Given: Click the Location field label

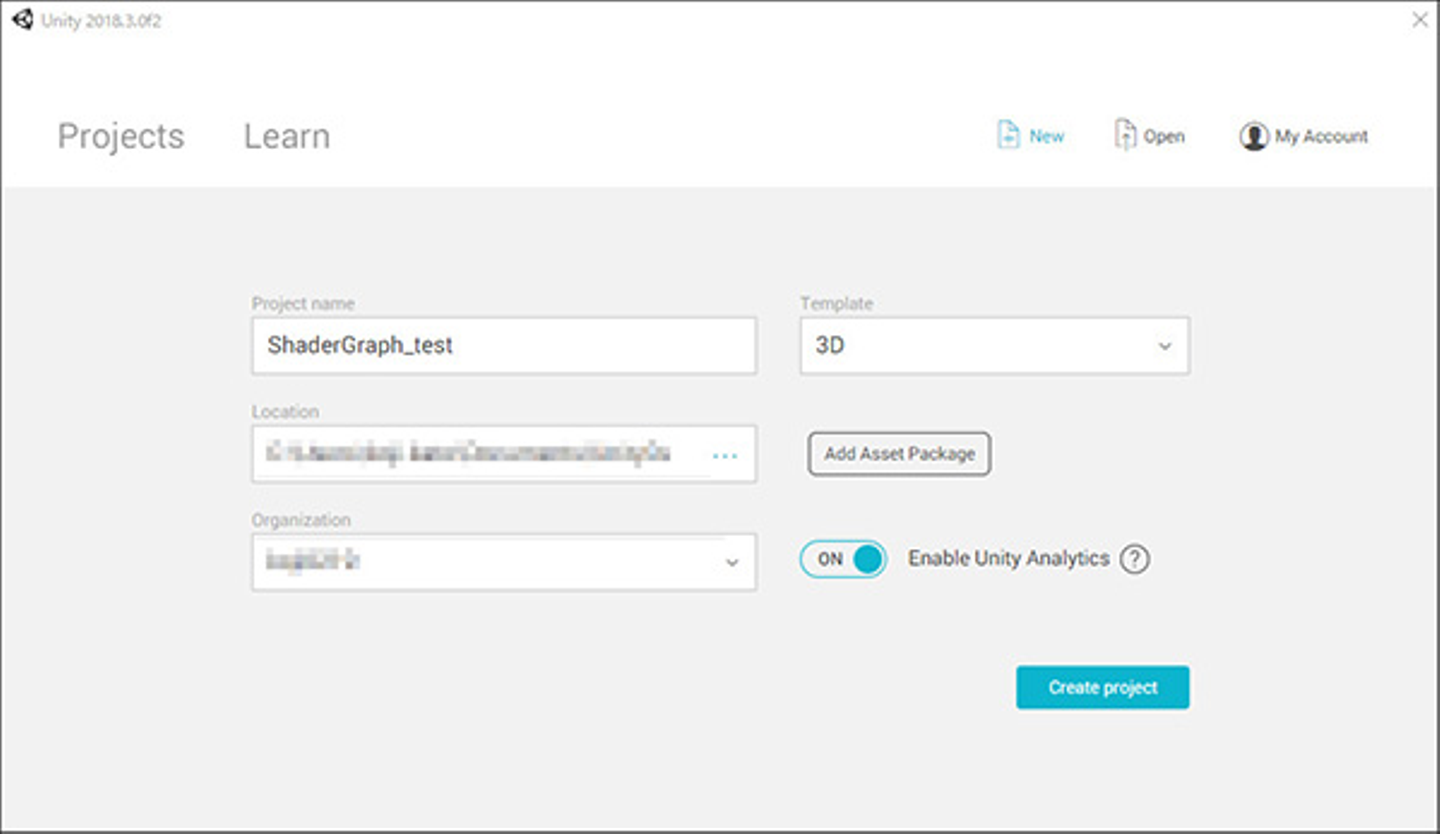Looking at the screenshot, I should coord(285,412).
